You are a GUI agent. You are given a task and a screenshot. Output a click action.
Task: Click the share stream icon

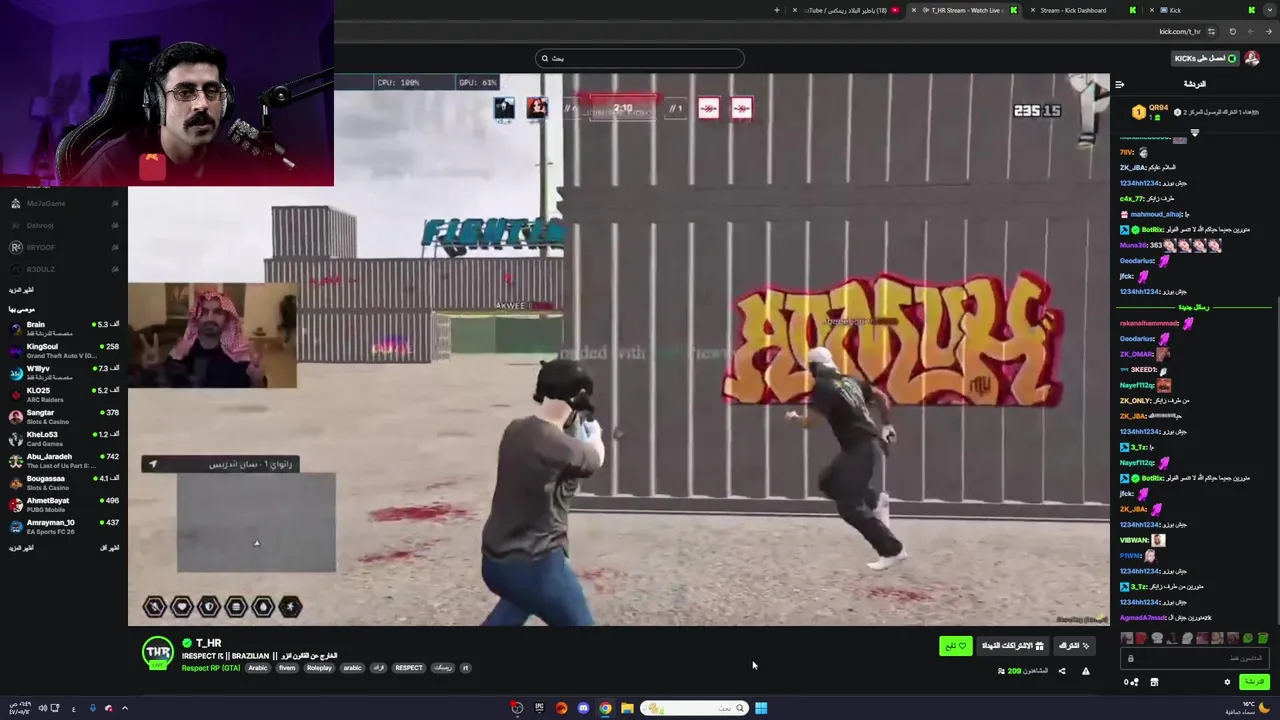[x=1062, y=671]
